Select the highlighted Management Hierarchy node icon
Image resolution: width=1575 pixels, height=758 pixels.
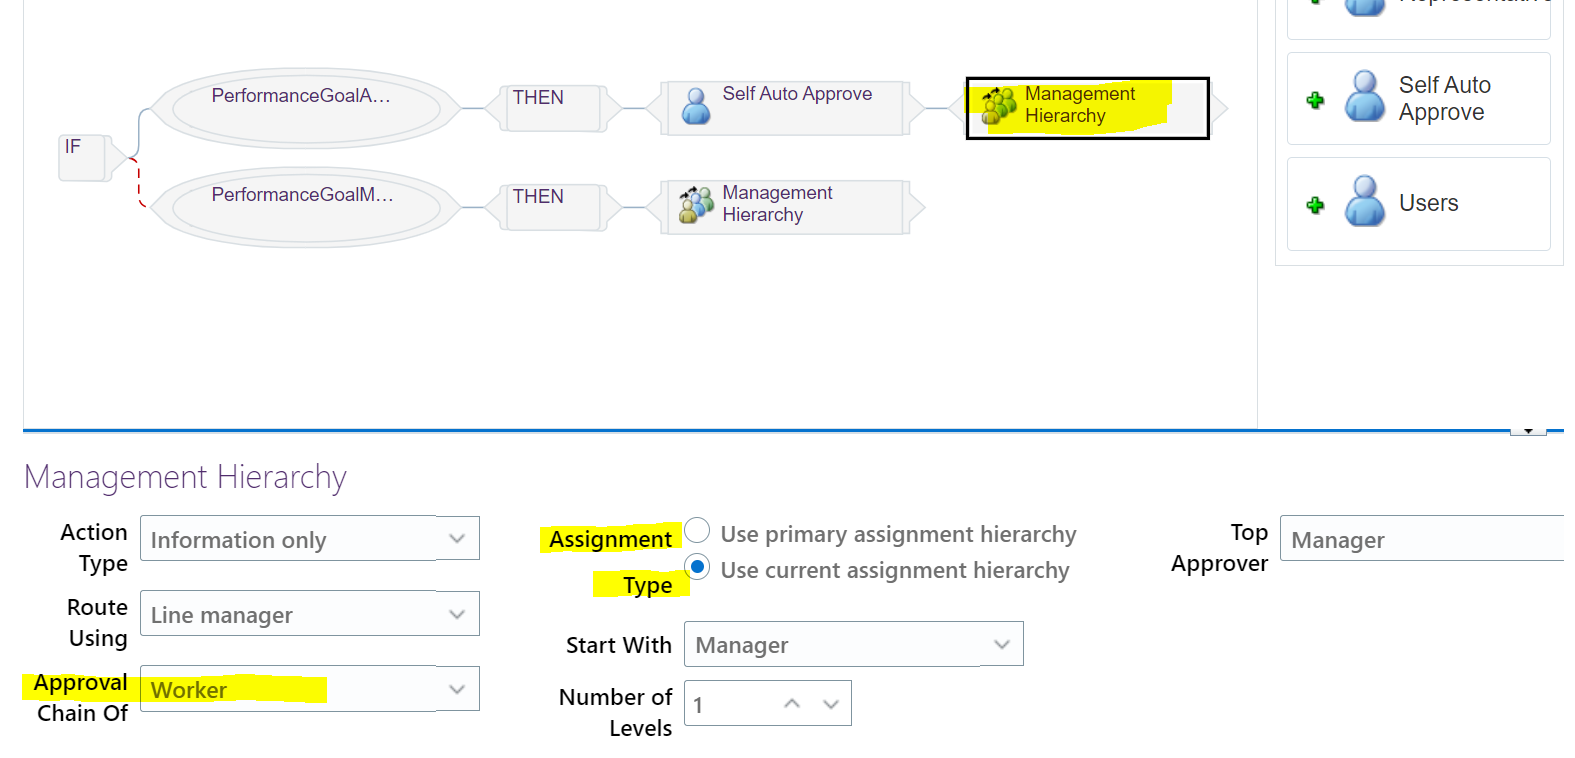point(999,105)
